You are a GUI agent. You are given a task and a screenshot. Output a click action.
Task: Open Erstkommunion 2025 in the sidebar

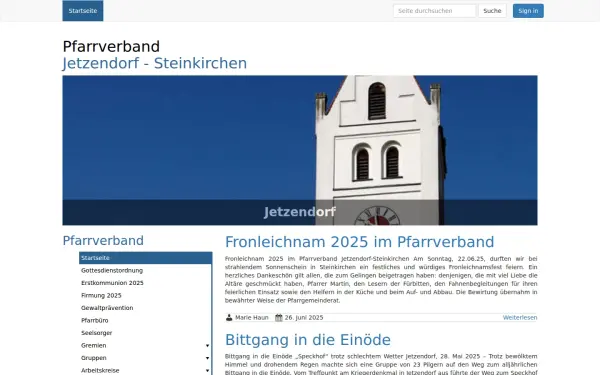tap(112, 283)
